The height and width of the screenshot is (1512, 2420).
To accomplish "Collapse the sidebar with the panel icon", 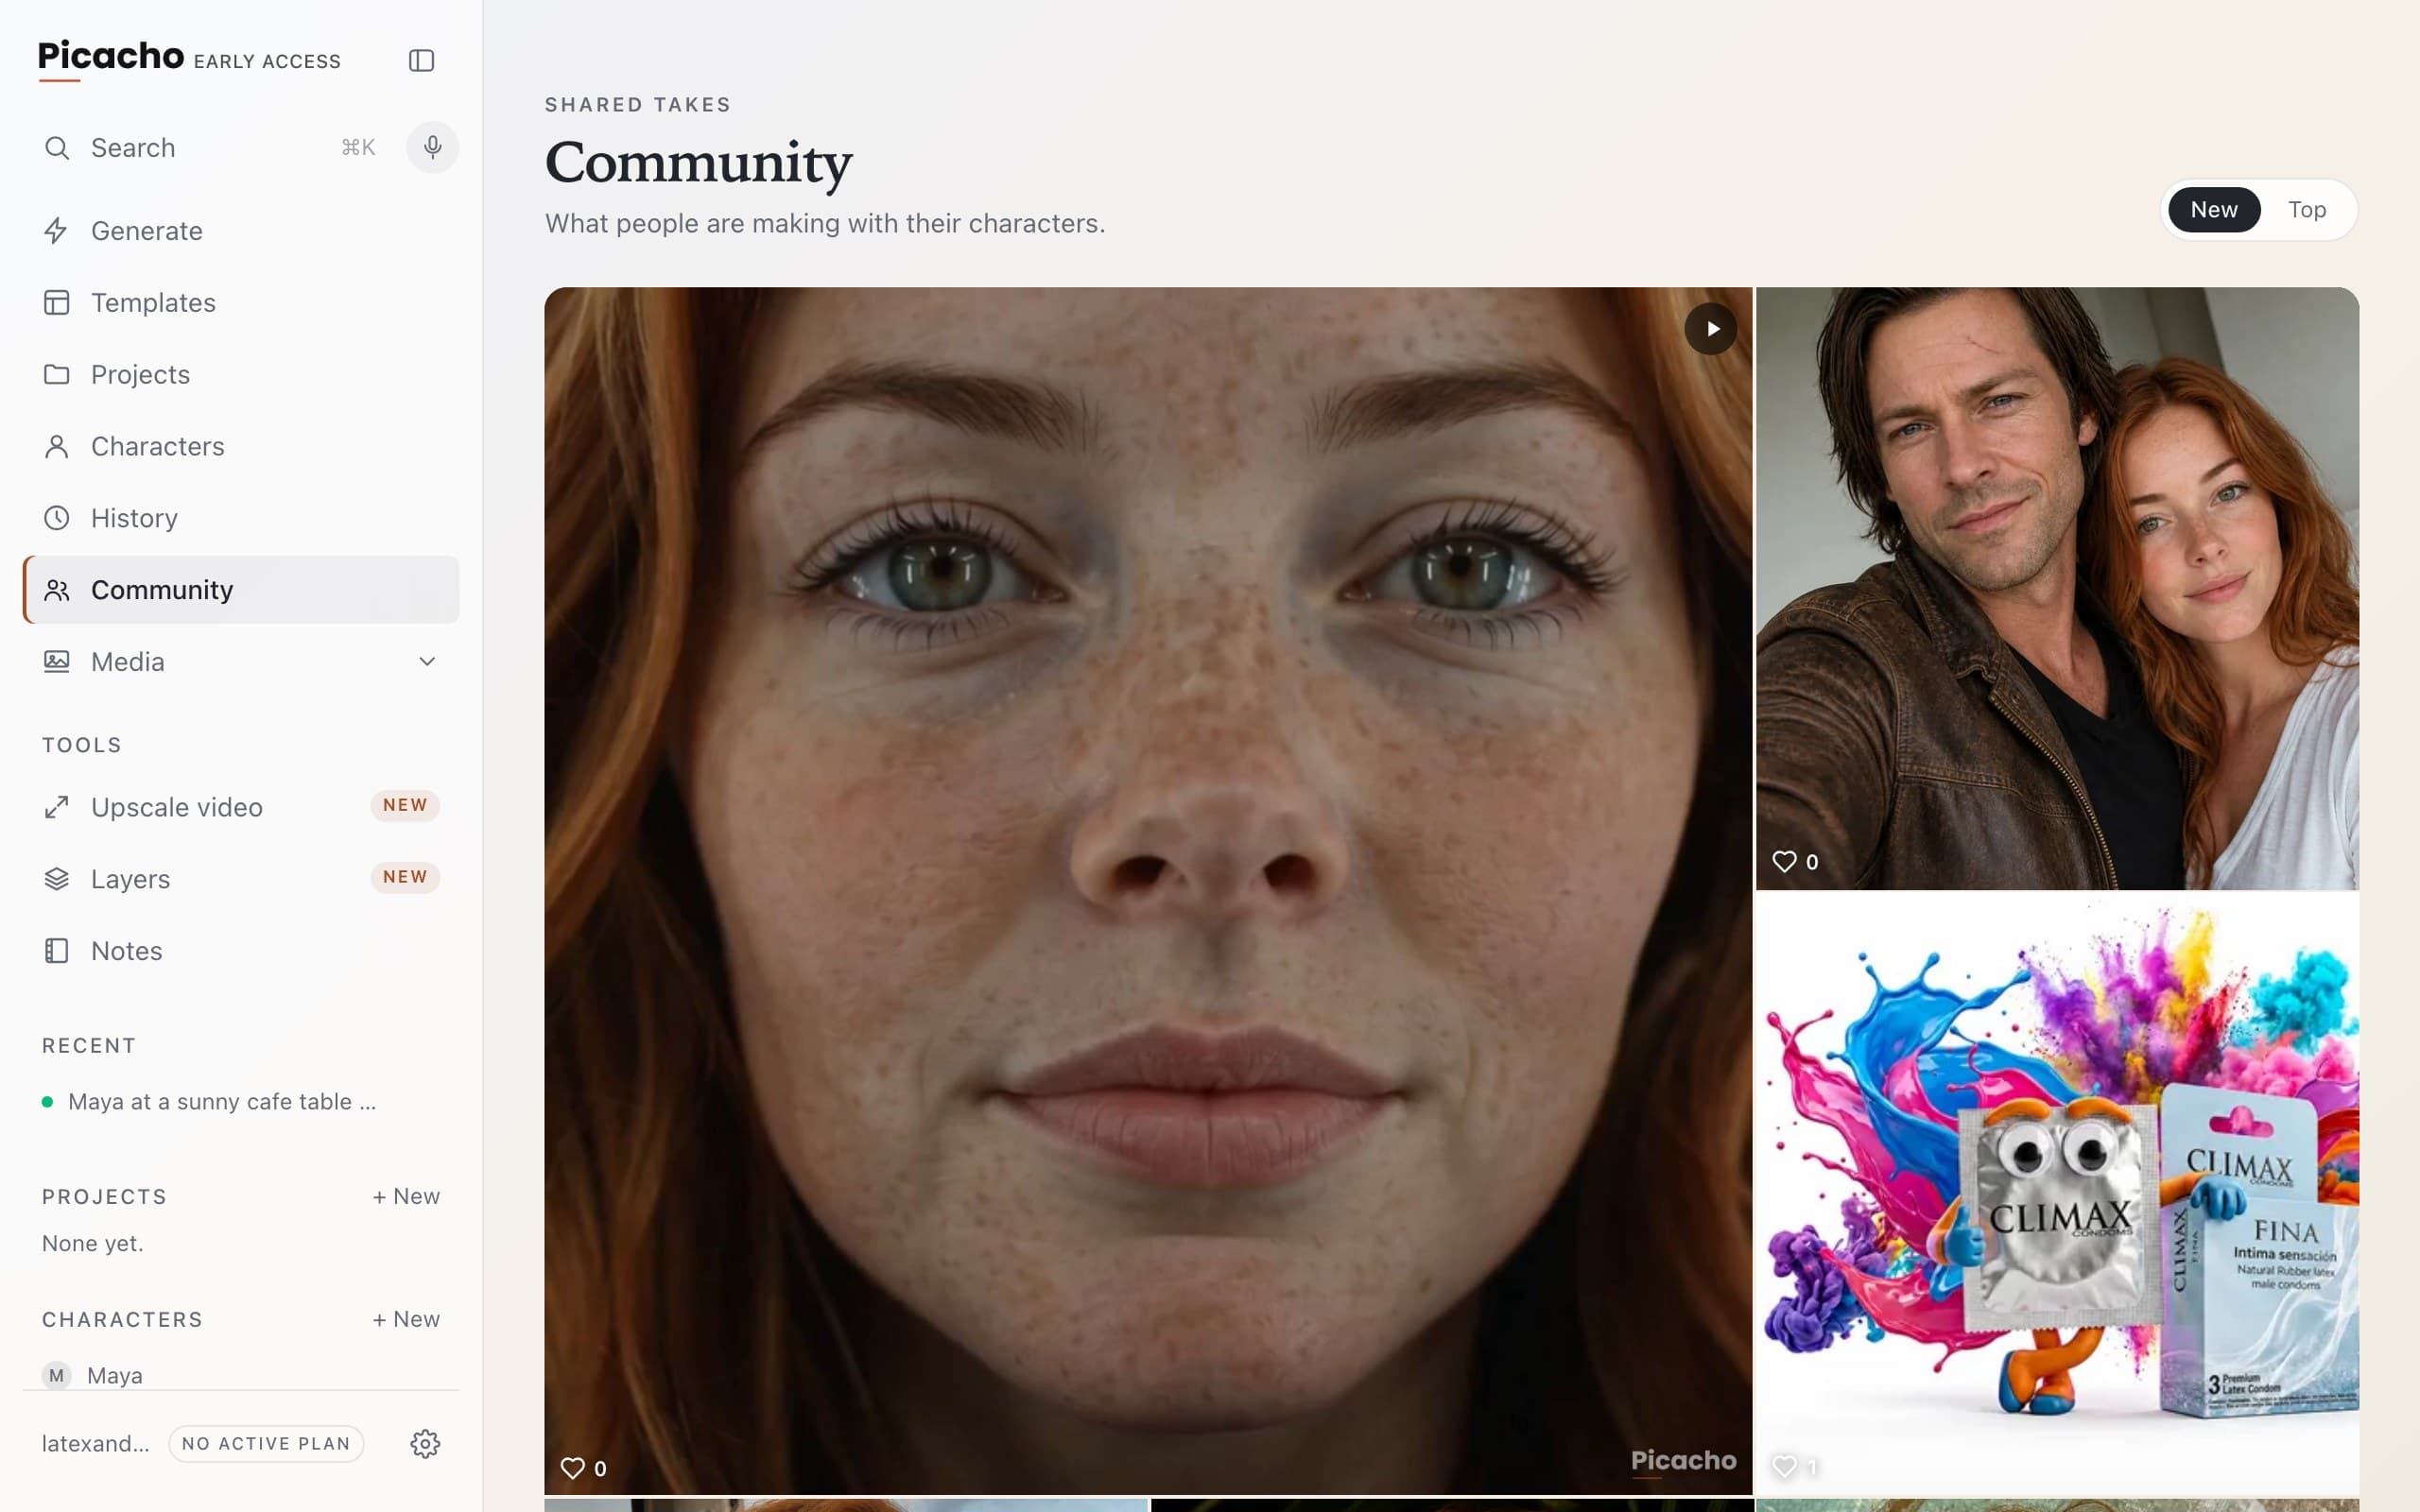I will point(421,60).
